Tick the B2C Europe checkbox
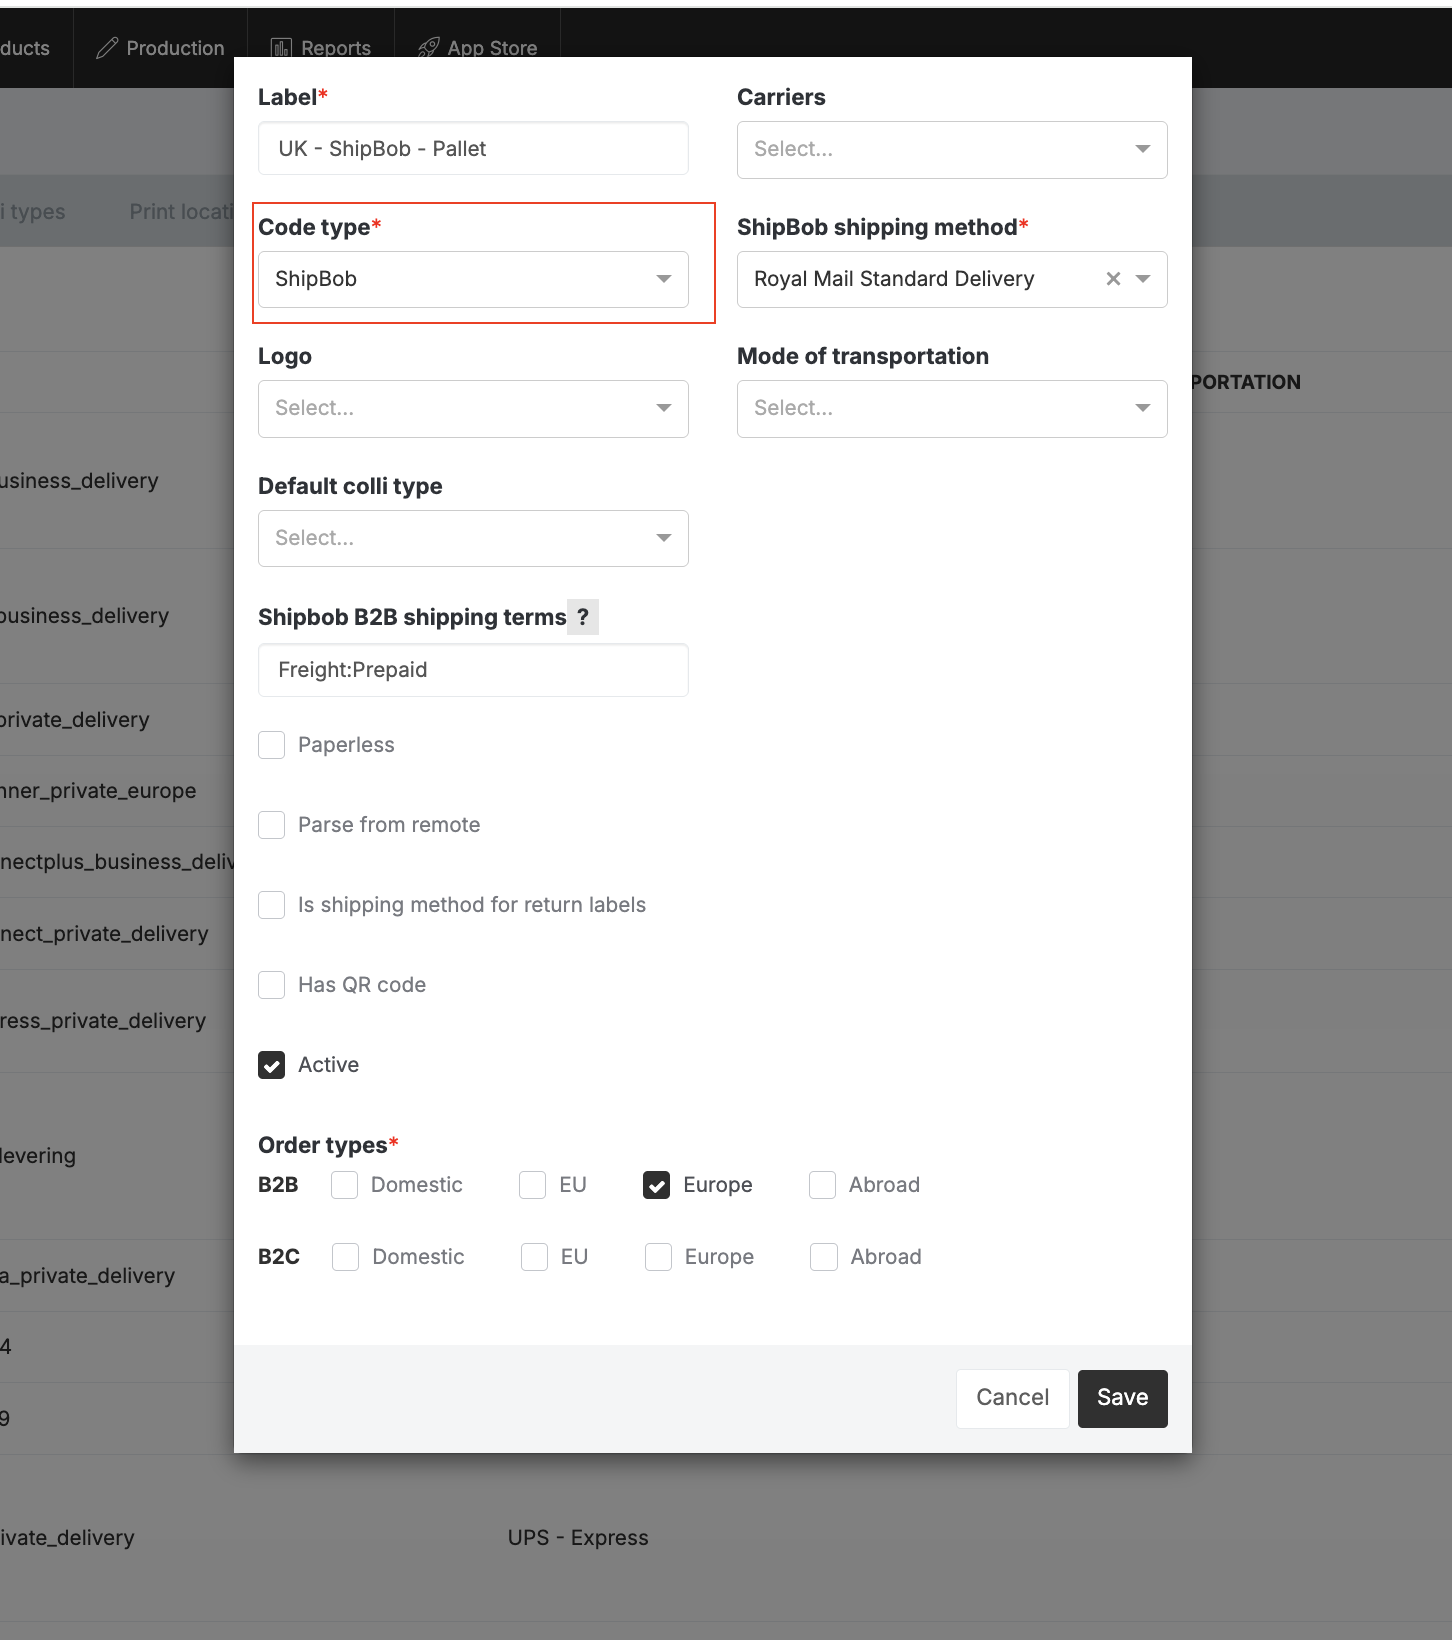This screenshot has height=1640, width=1452. click(659, 1257)
